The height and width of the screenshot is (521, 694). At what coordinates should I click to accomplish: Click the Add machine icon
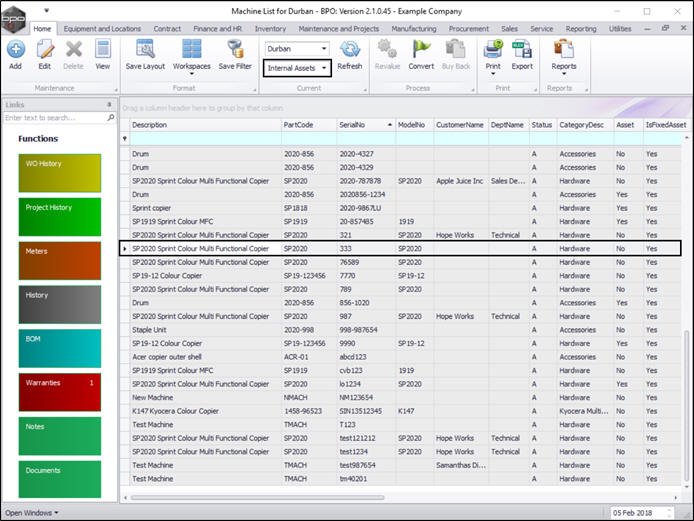[15, 49]
